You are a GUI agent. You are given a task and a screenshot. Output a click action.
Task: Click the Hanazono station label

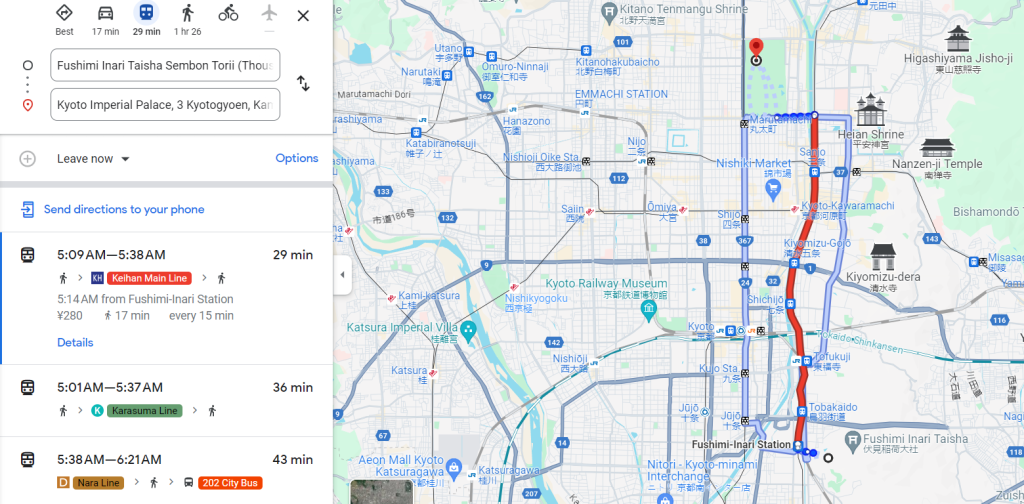point(526,125)
